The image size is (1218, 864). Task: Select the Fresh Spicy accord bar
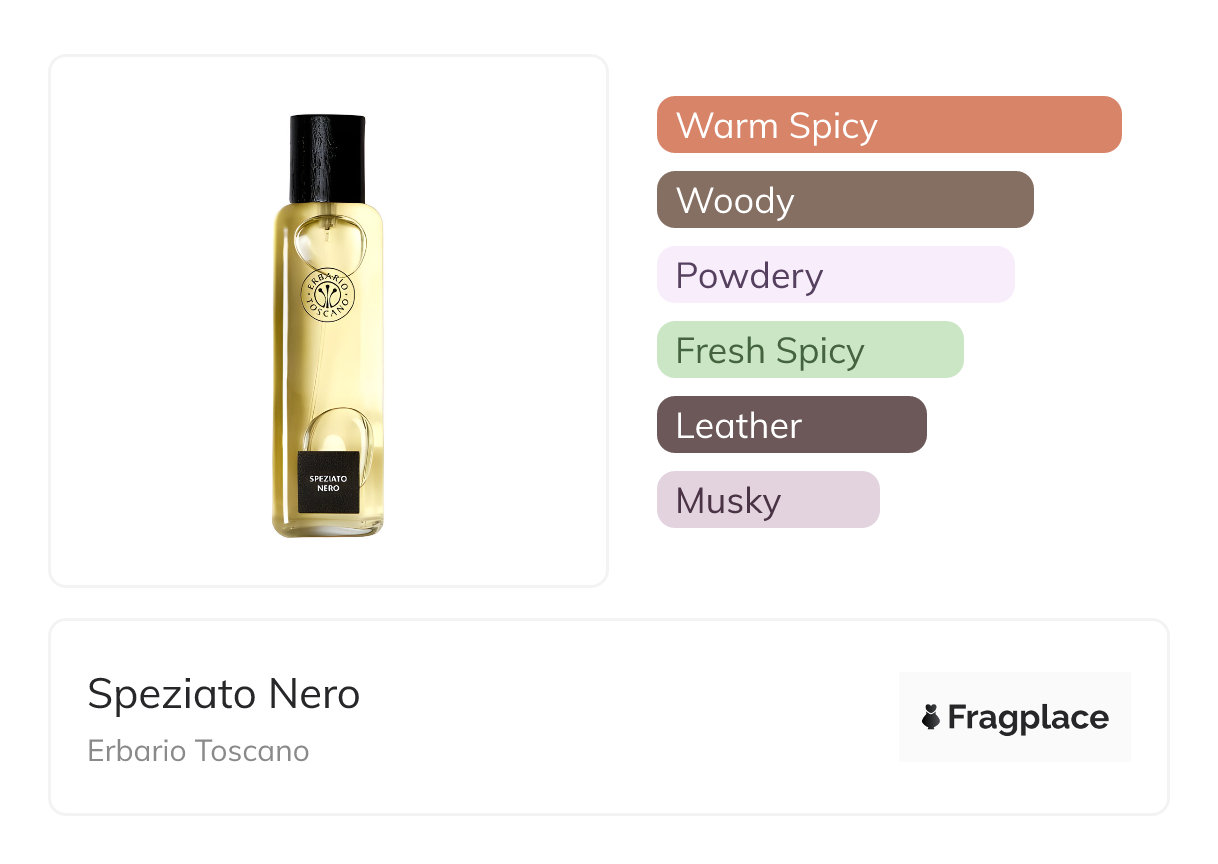tap(809, 350)
